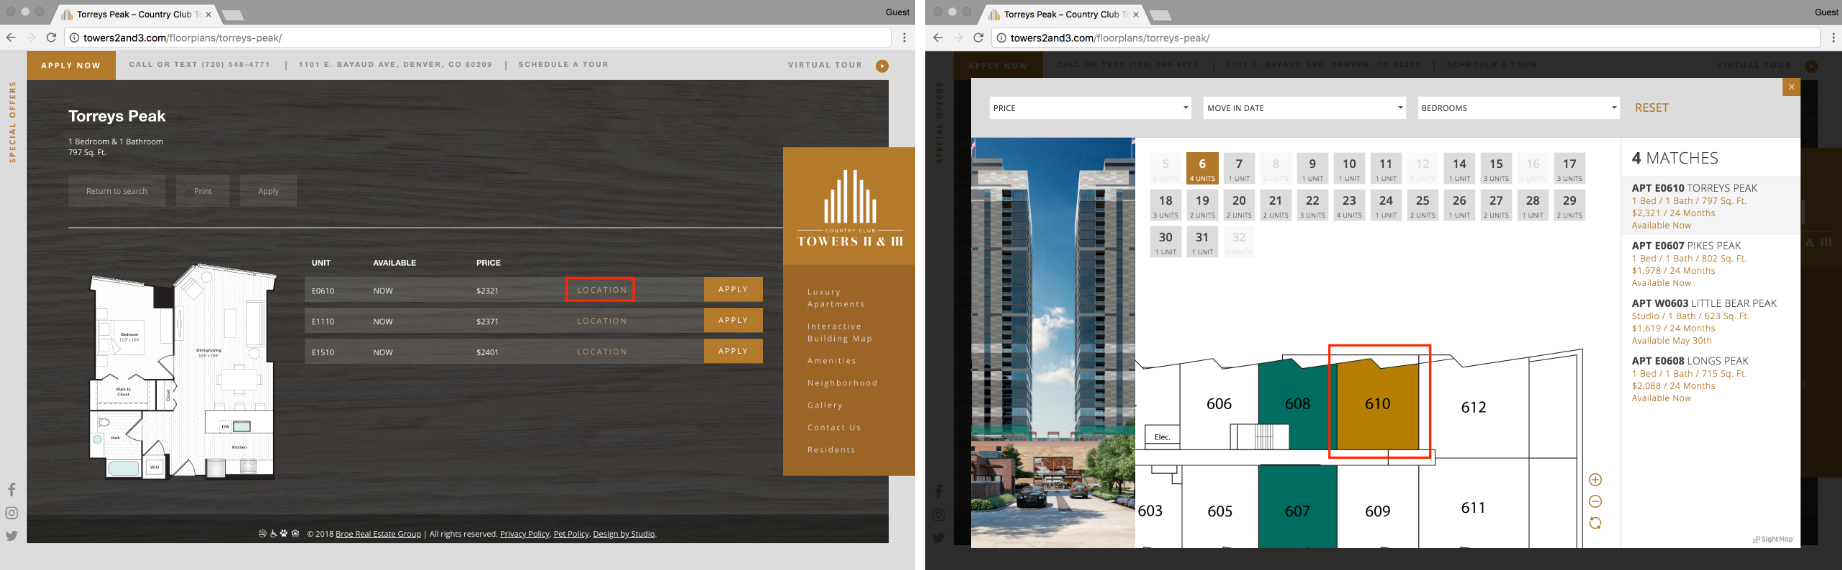Screen dimensions: 1842x570
Task: Open the Twitter icon on the left page
Action: pos(11,536)
